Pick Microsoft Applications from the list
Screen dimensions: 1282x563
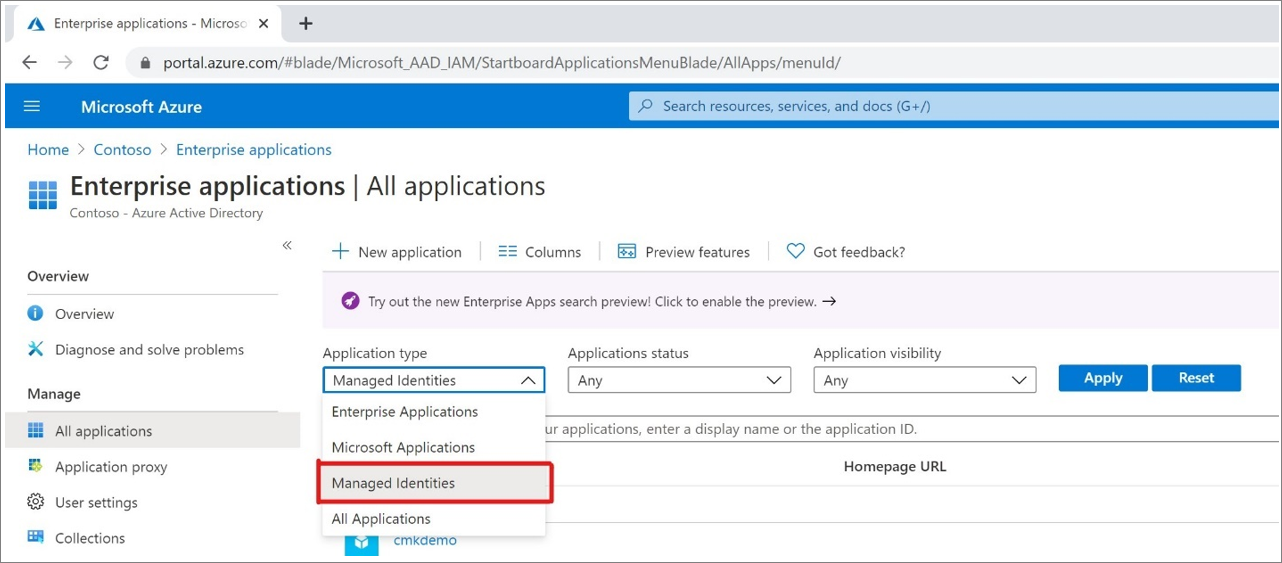(x=403, y=447)
